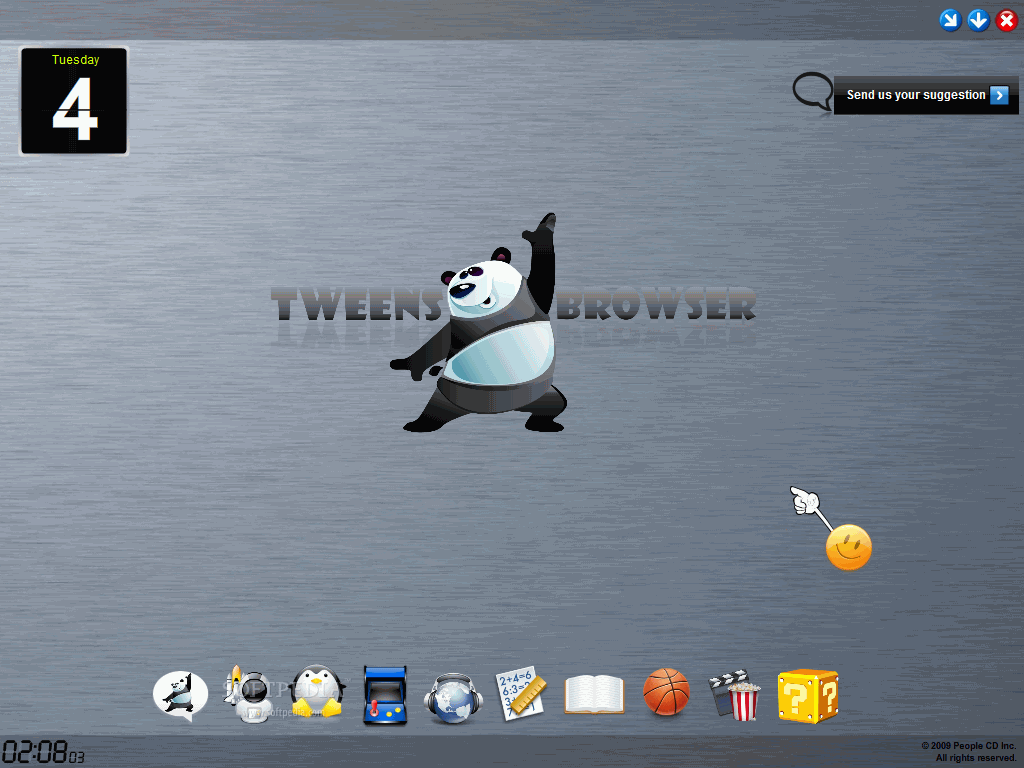Click the 2009 People CD Inc. copyright text

[968, 752]
